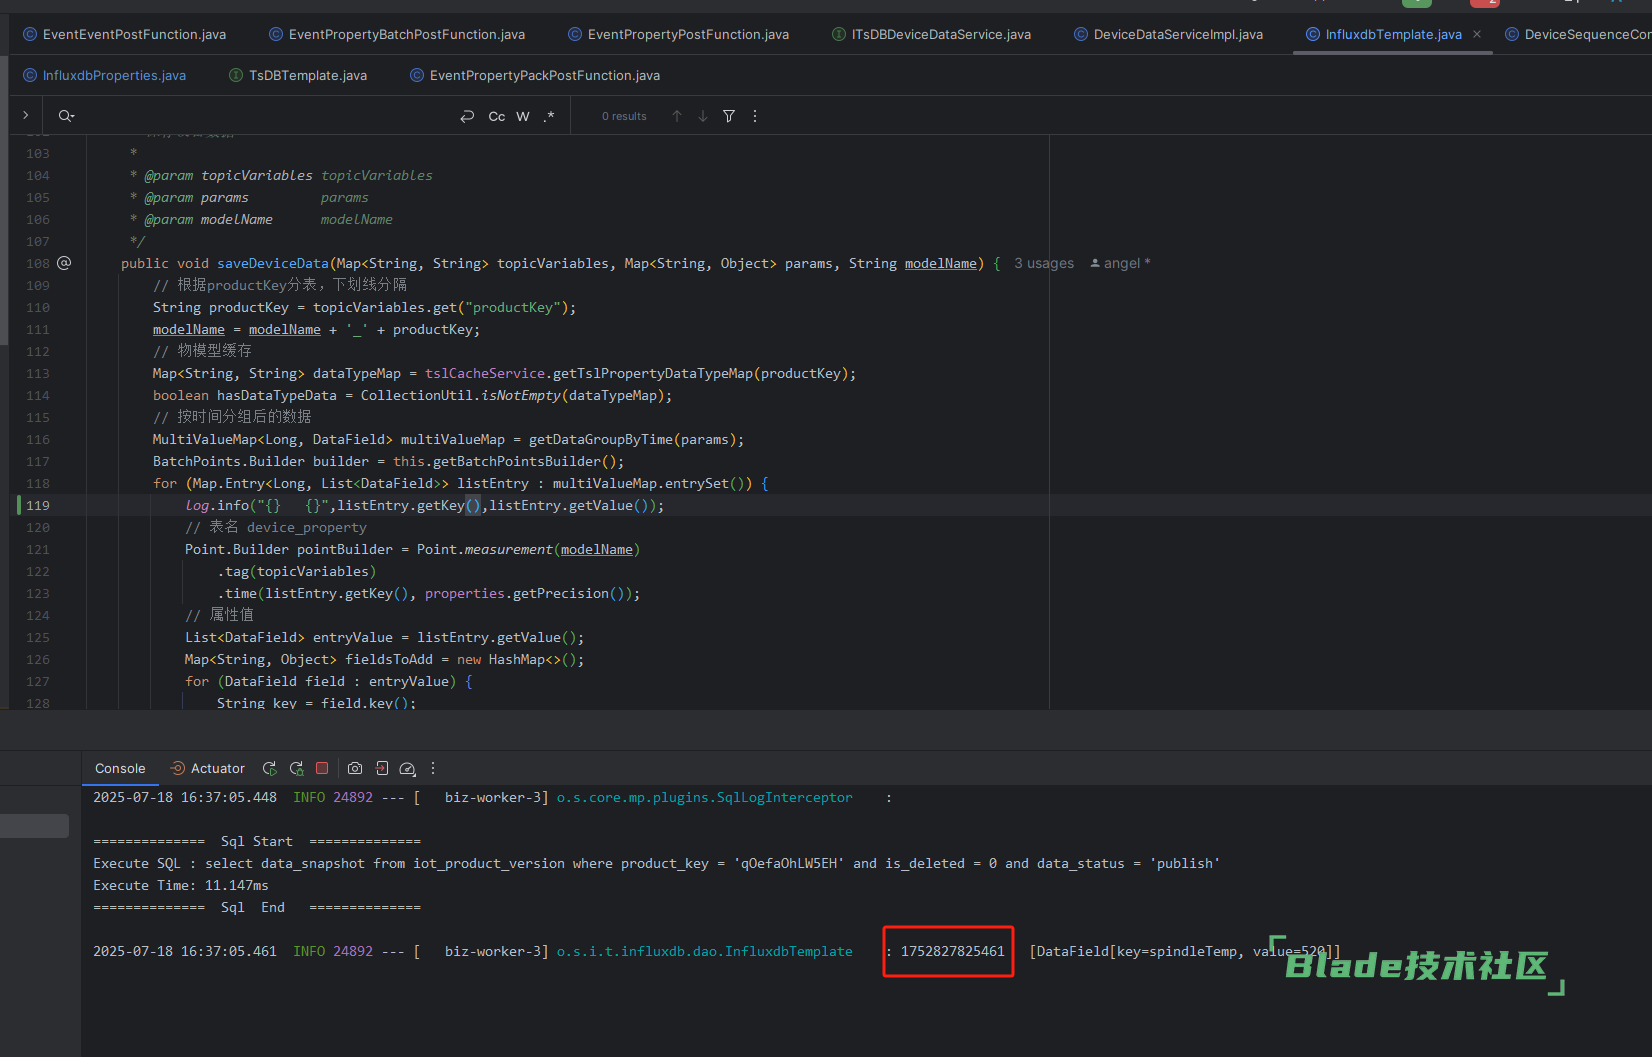Open more search options menu
1652x1057 pixels.
point(755,116)
